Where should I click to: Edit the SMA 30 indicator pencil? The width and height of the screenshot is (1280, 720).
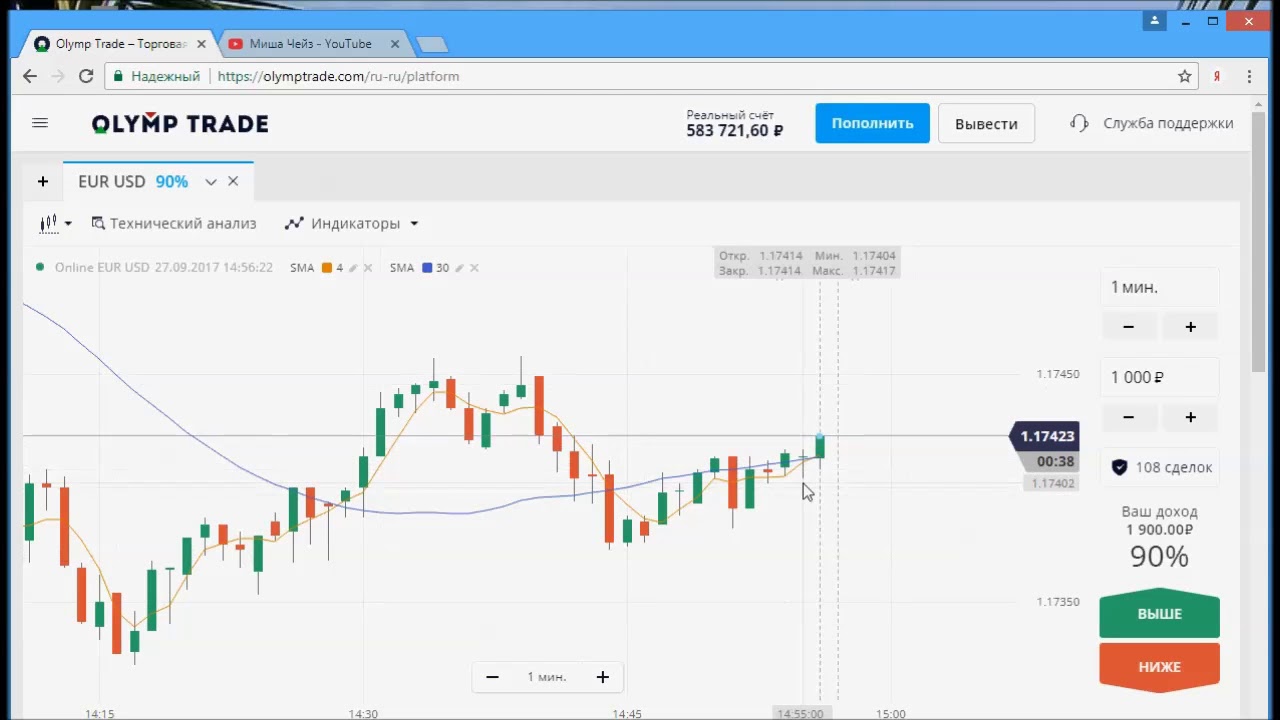click(x=459, y=268)
